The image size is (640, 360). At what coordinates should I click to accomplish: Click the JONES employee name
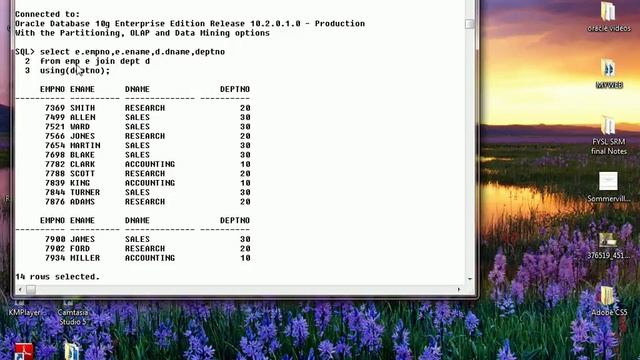(82, 136)
